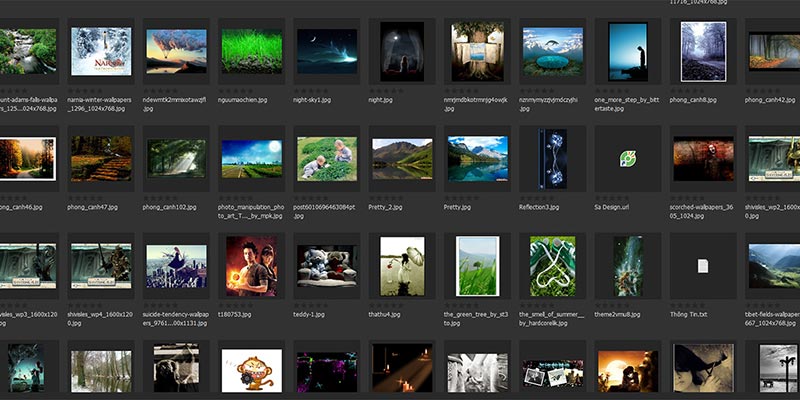Select the scorched-wallpapers thumbnail

click(703, 159)
